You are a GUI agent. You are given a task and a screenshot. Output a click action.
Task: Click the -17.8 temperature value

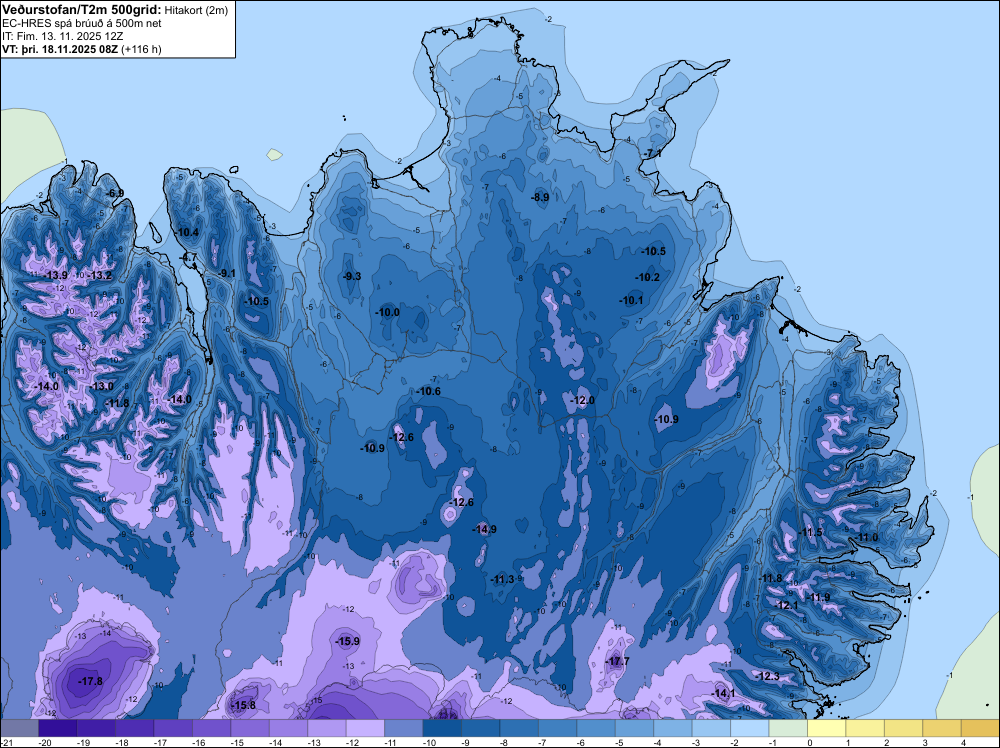coord(90,681)
